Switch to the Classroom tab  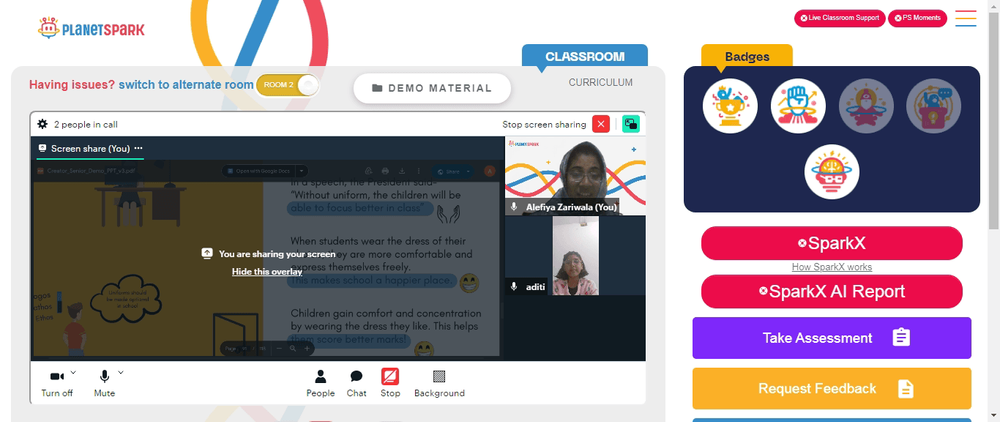[x=585, y=56]
